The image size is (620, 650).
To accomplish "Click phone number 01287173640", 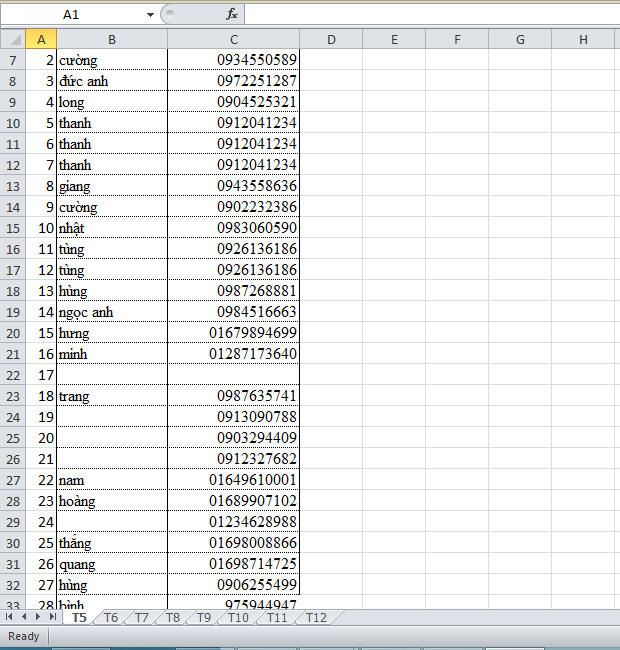I will [234, 354].
